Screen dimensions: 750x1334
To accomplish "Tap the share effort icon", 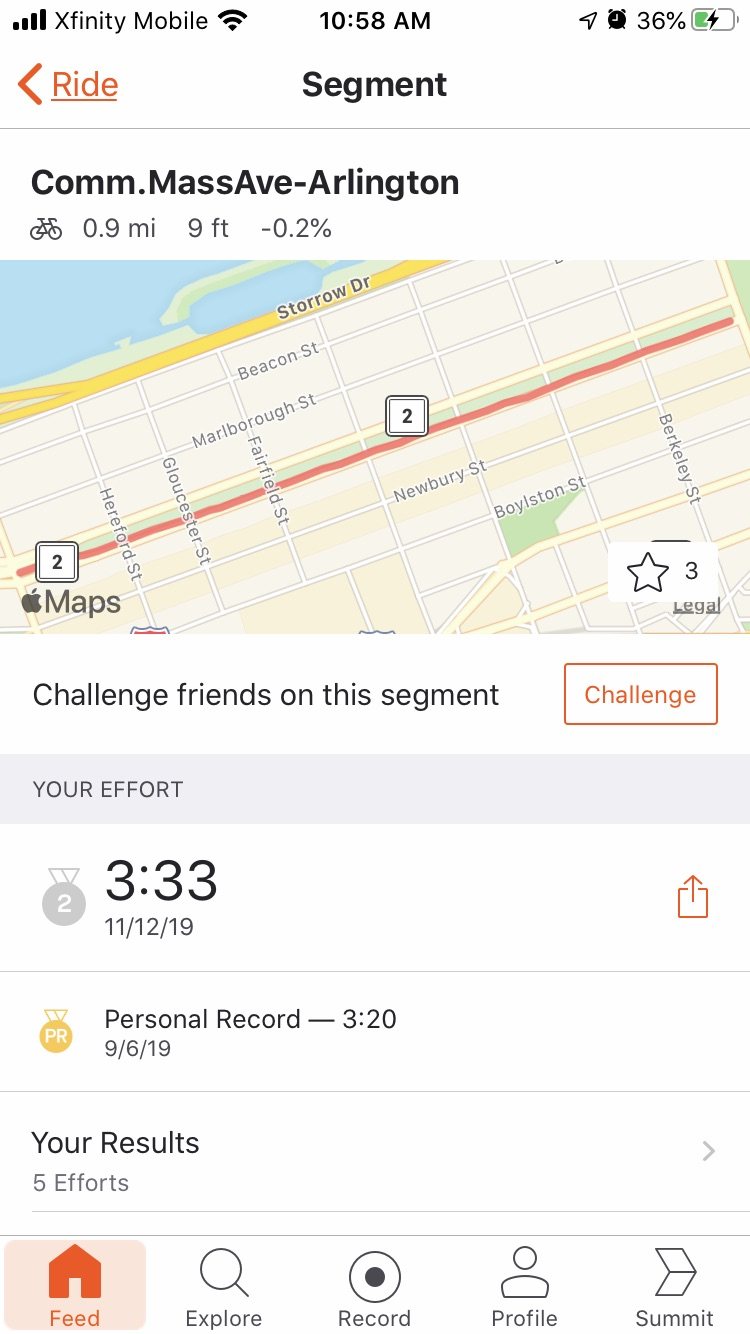I will [692, 897].
